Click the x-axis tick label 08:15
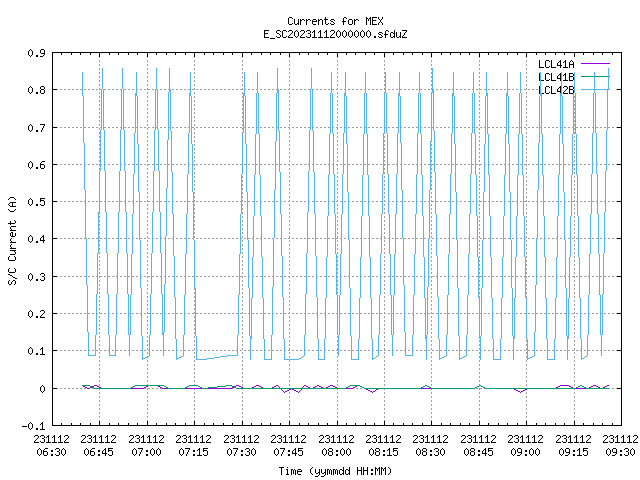640x480 pixels. coord(383,452)
